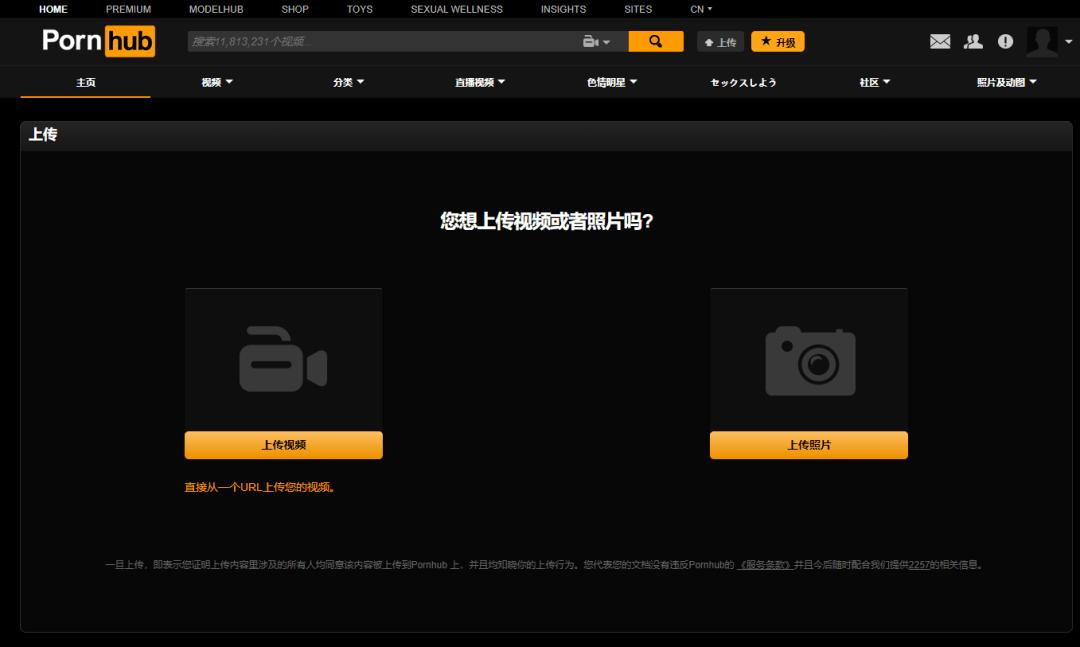
Task: Click the 上传视频 button
Action: pos(283,444)
